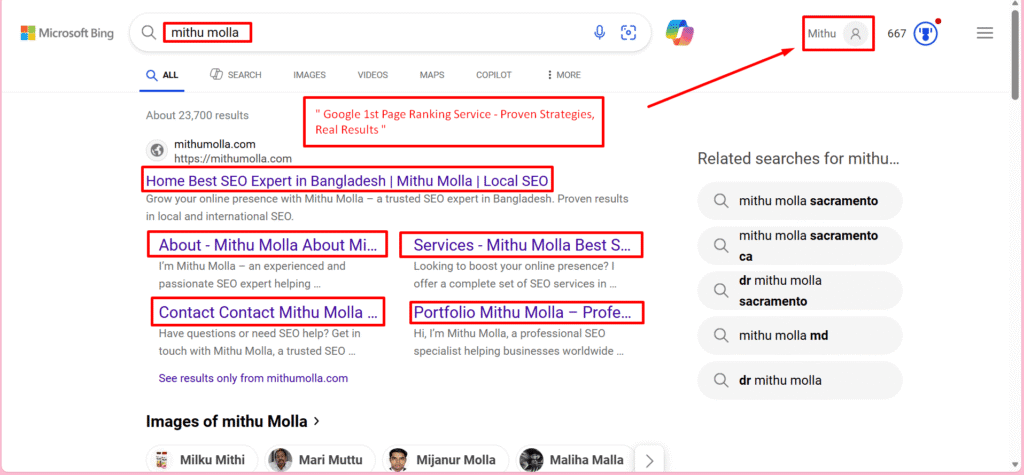Click the search magnifier icon in search box

149,33
